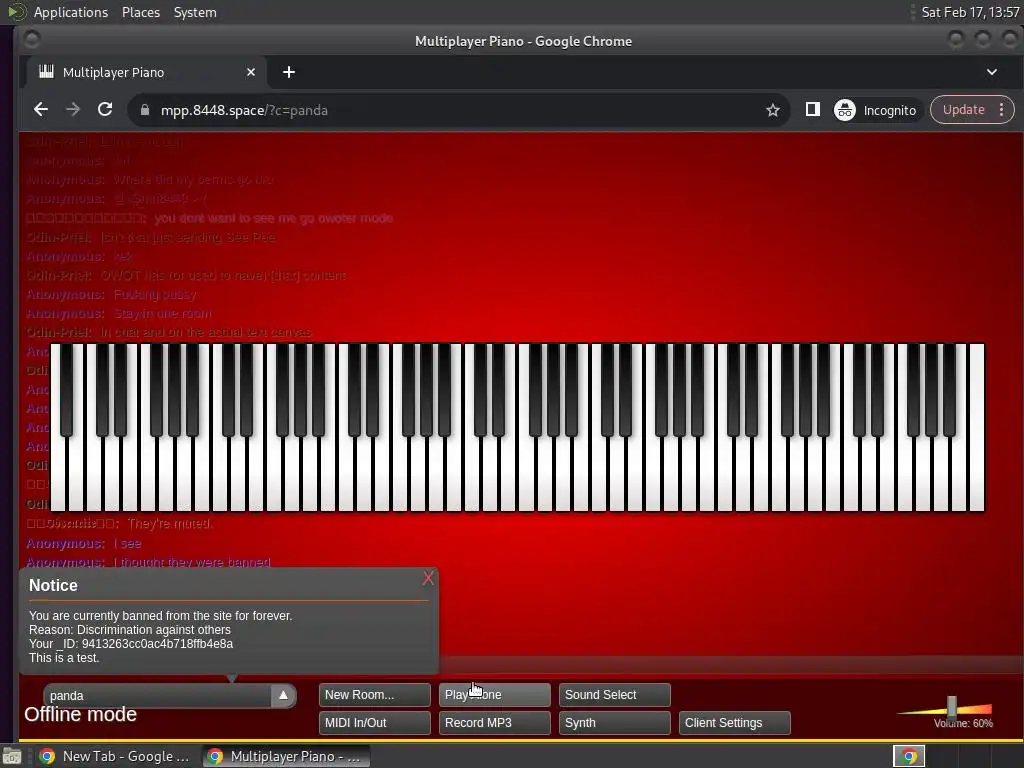Viewport: 1024px width, 768px height.
Task: Click "You are currently banned" notice line
Action: click(161, 616)
